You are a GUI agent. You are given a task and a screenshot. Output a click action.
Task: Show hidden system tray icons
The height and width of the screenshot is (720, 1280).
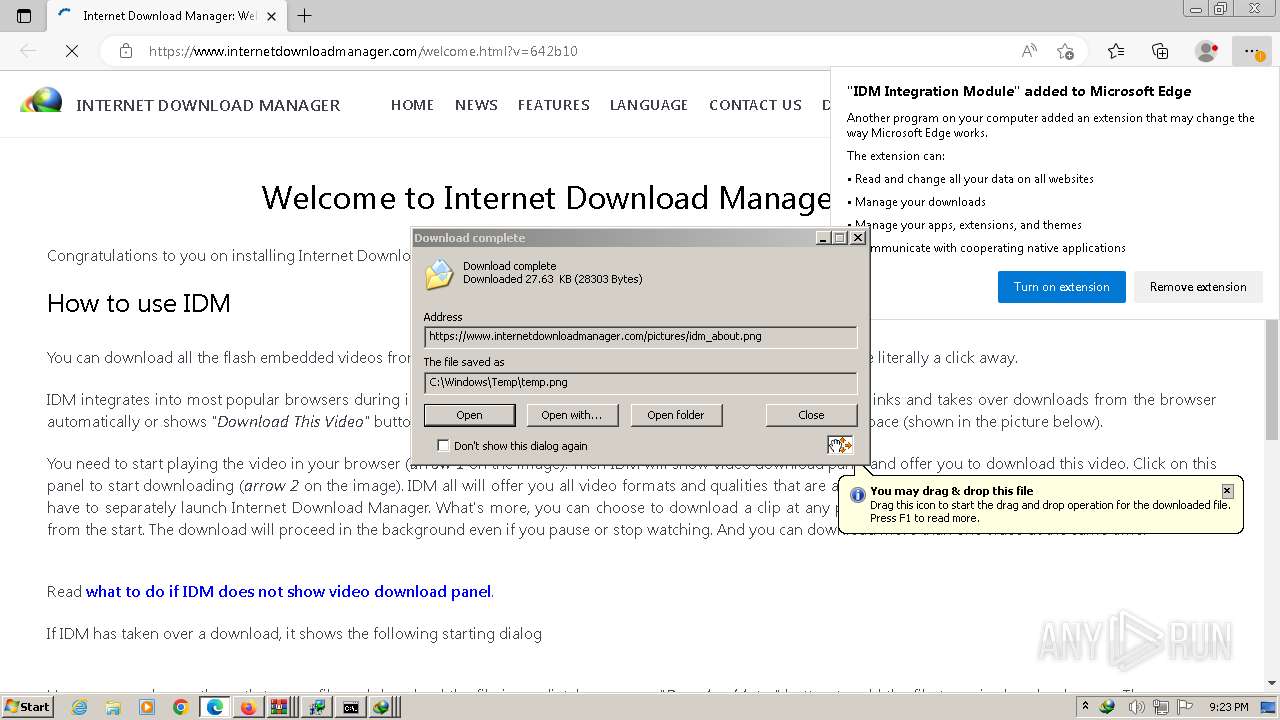1085,707
